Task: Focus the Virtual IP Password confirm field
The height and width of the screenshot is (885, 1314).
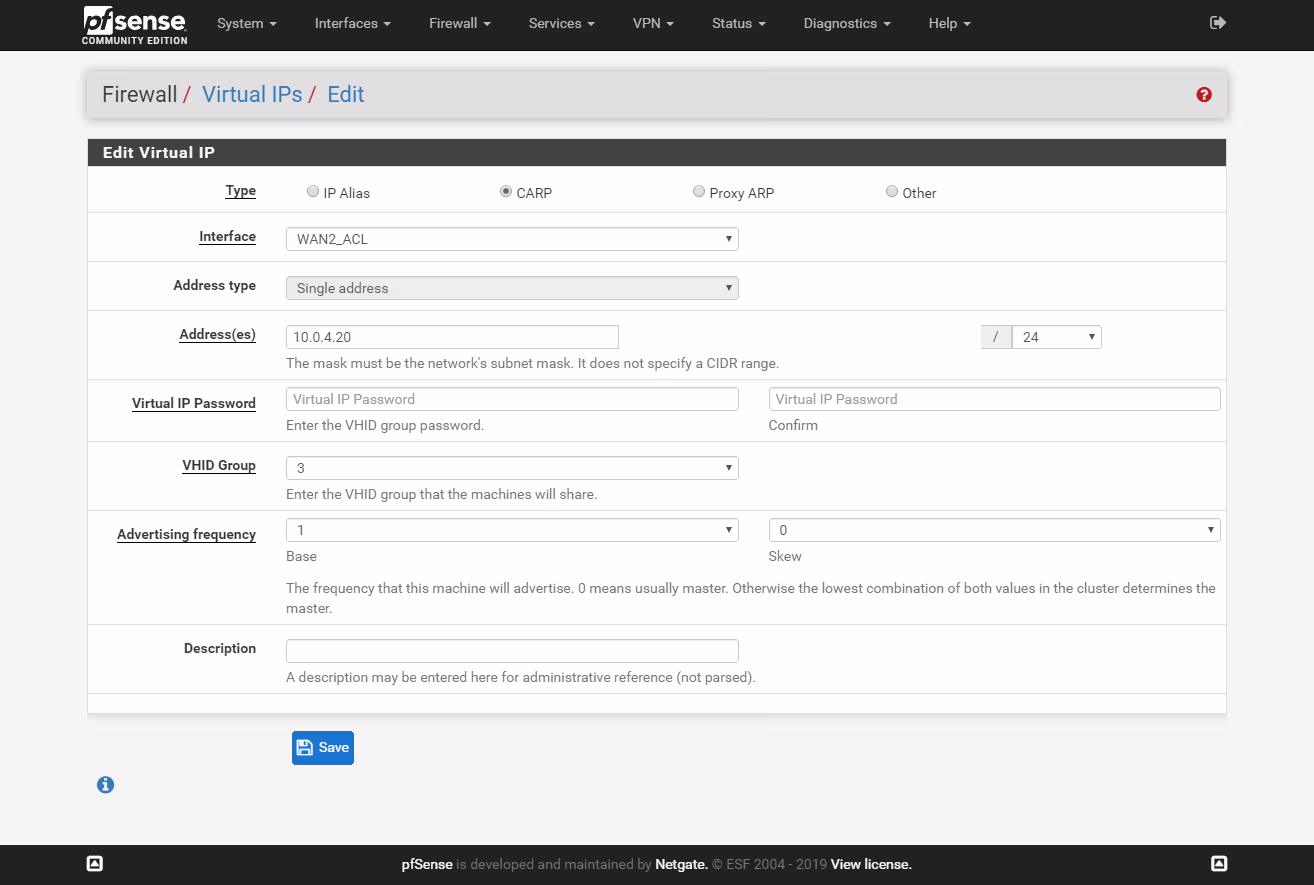Action: pos(994,399)
